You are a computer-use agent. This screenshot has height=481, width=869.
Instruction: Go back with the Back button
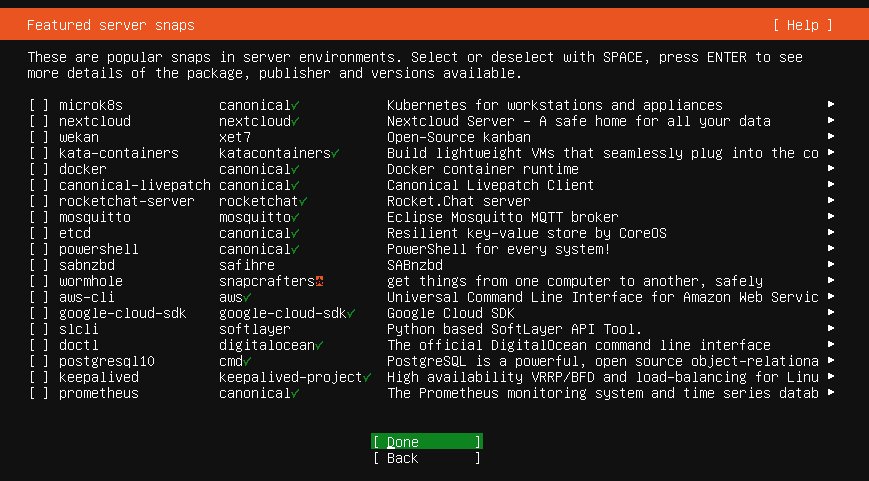[426, 458]
